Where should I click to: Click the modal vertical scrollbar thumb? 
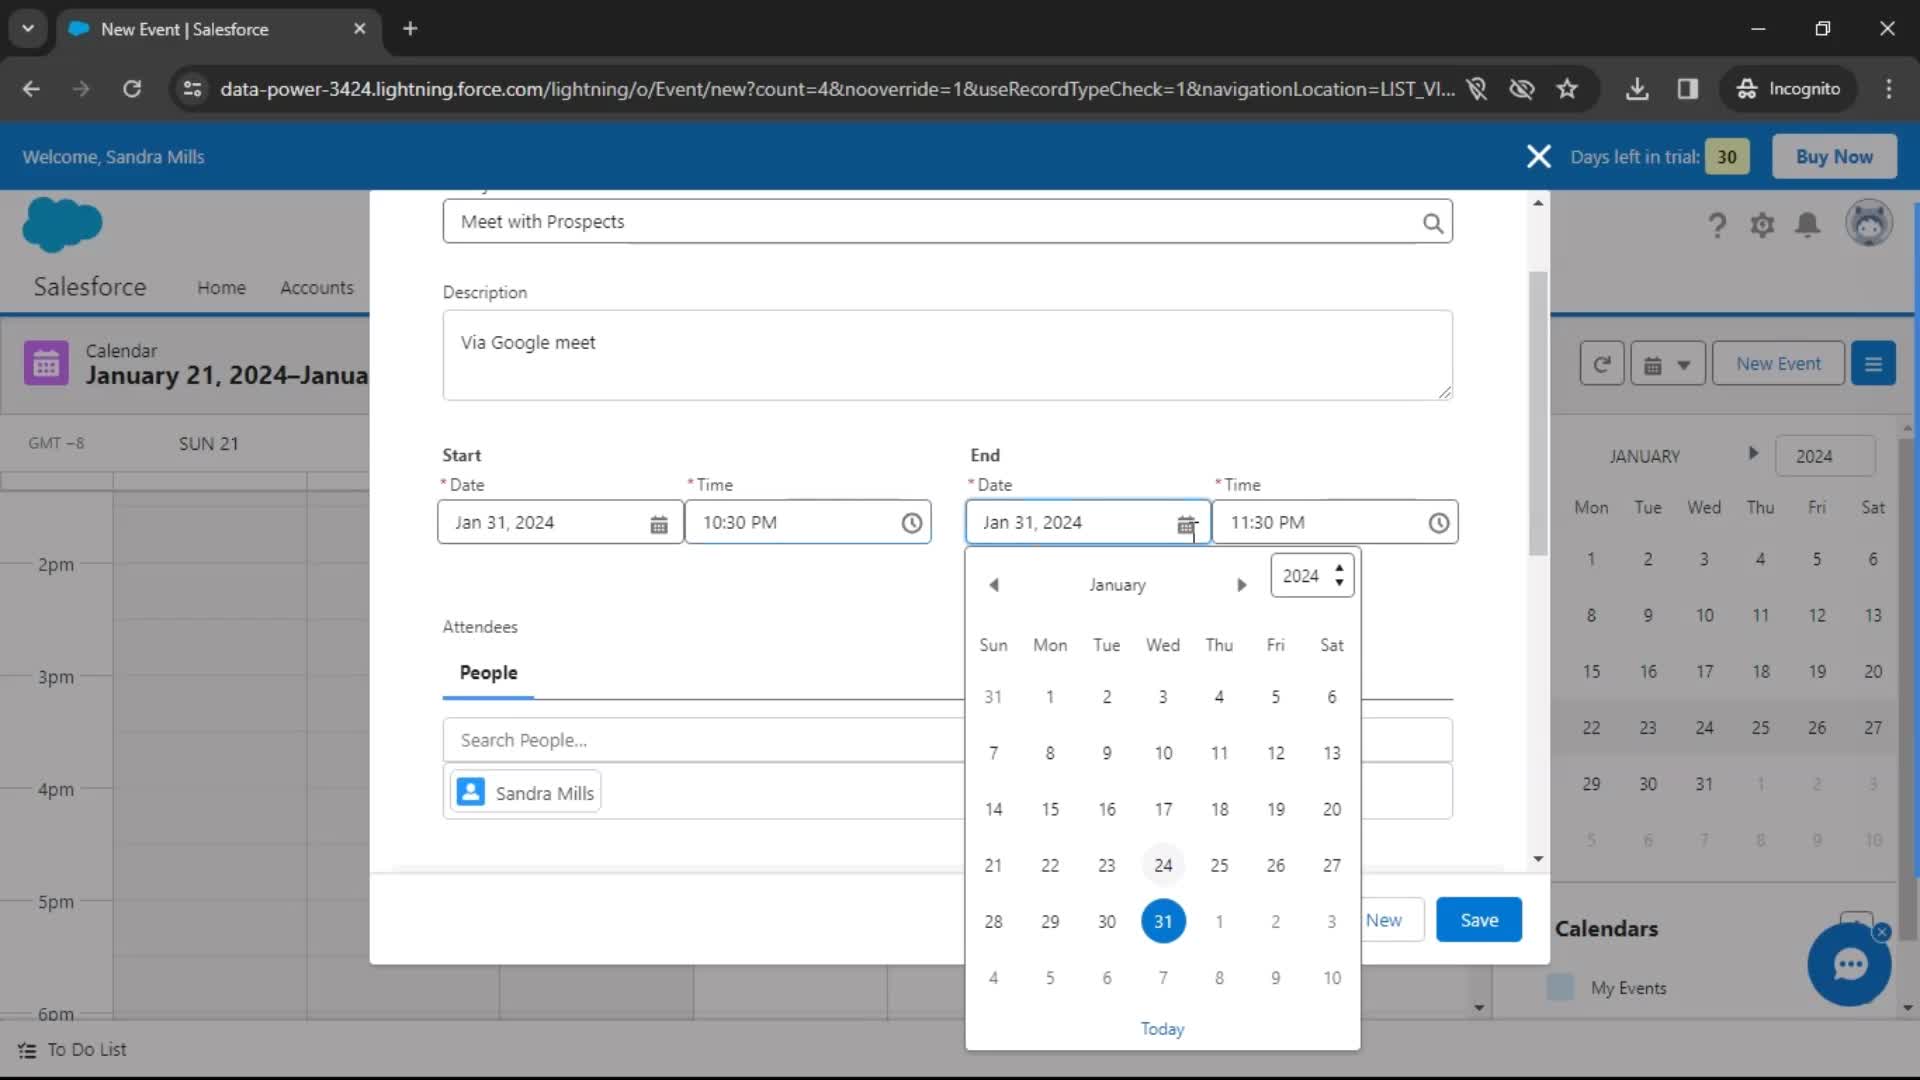click(1538, 413)
